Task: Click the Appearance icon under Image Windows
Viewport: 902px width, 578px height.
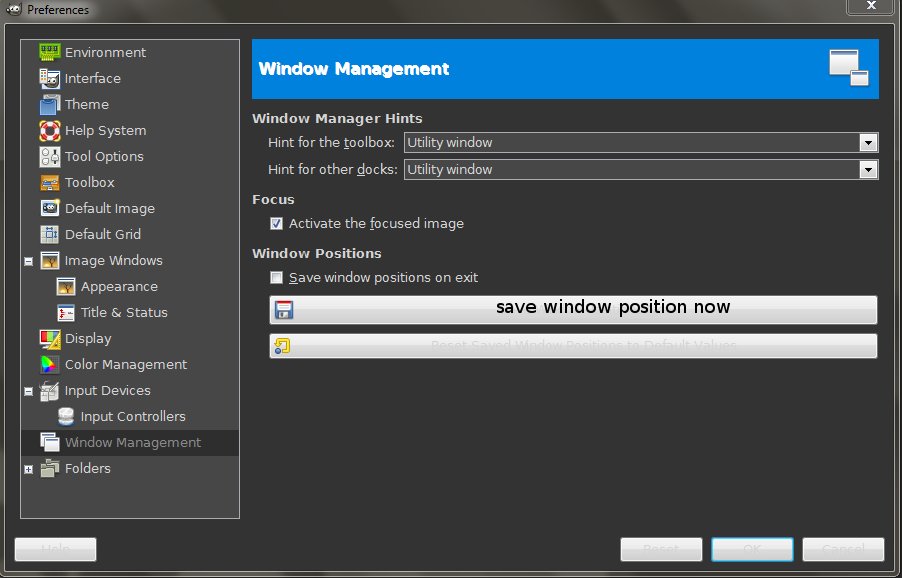Action: point(65,286)
